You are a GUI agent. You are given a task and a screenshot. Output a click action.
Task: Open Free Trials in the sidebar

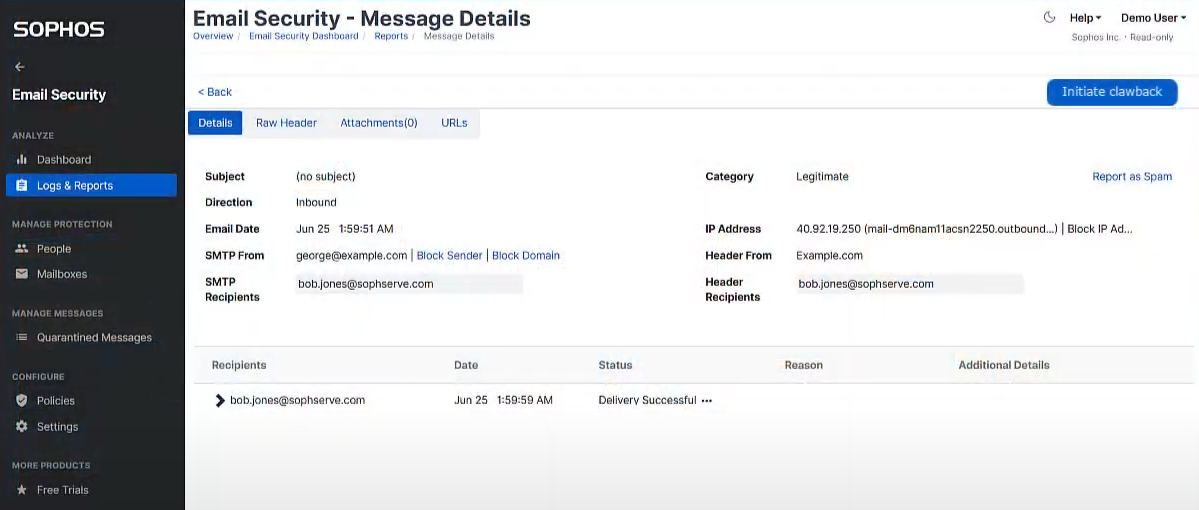tap(91, 490)
